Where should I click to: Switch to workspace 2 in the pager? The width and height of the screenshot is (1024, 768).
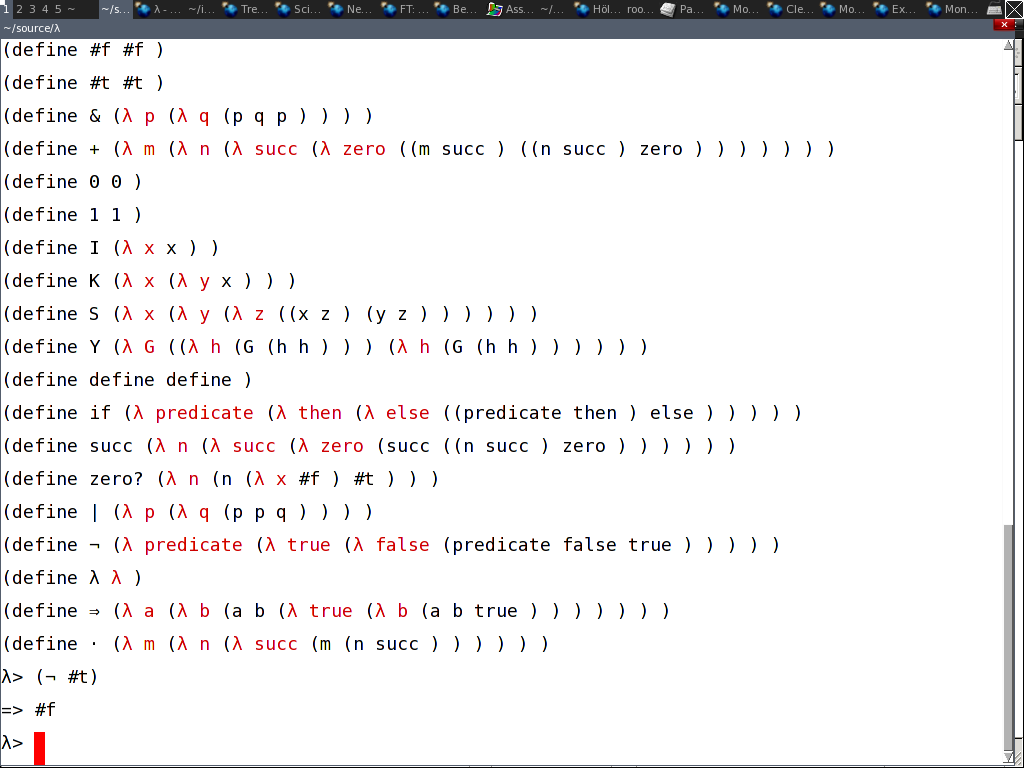click(x=19, y=9)
